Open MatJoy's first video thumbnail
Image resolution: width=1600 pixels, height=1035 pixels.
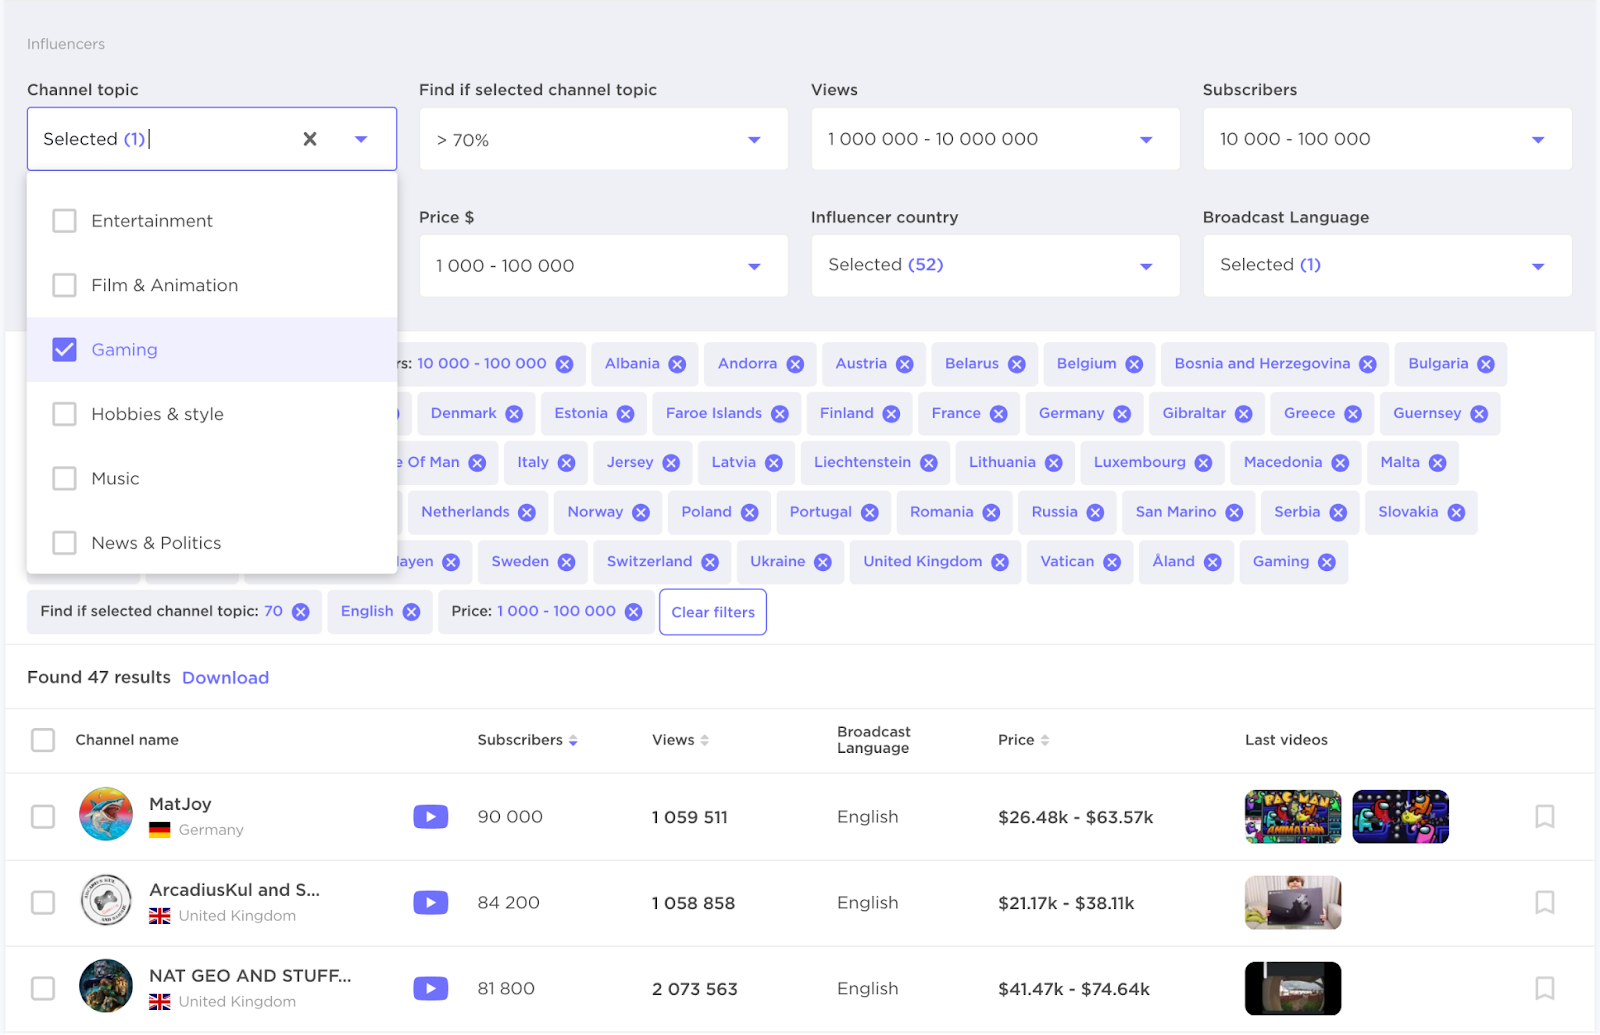coord(1292,817)
